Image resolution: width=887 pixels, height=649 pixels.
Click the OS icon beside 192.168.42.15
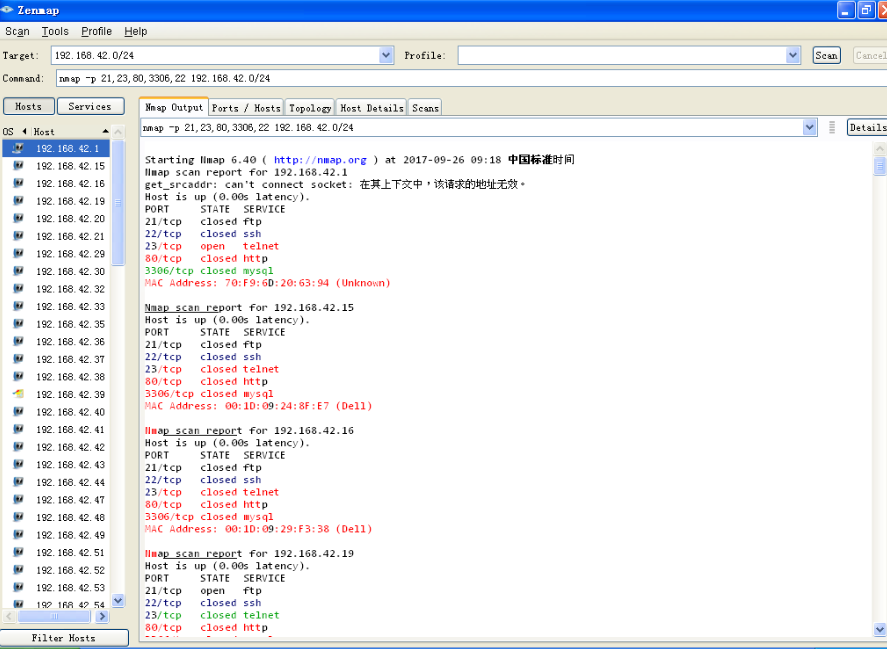(x=17, y=166)
